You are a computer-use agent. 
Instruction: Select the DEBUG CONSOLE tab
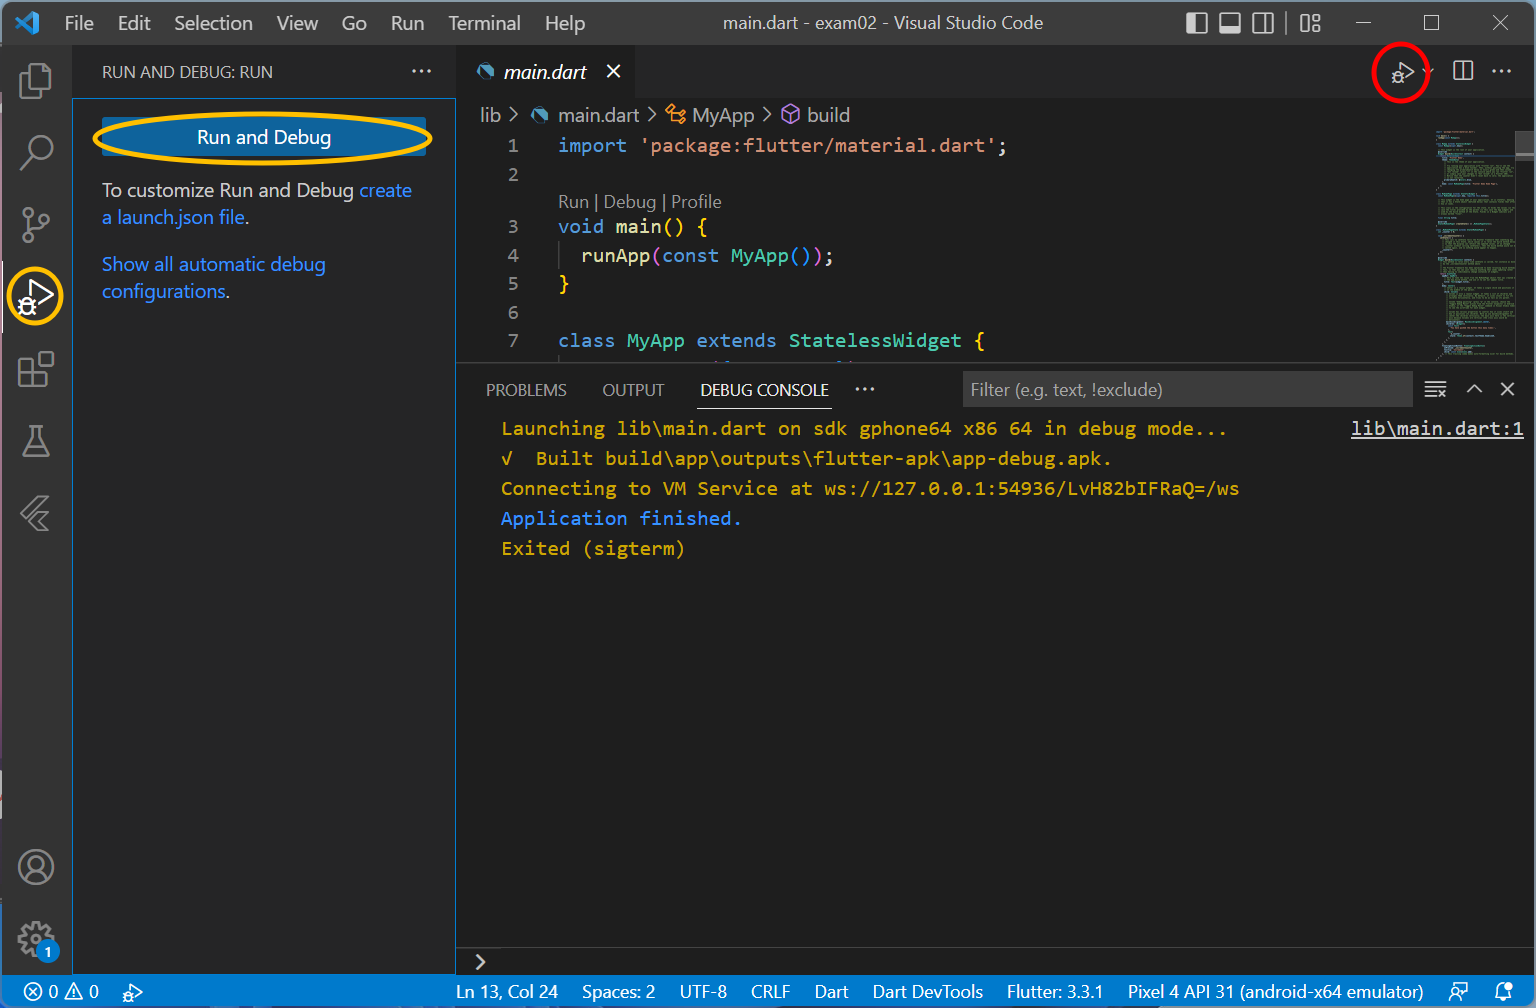764,390
